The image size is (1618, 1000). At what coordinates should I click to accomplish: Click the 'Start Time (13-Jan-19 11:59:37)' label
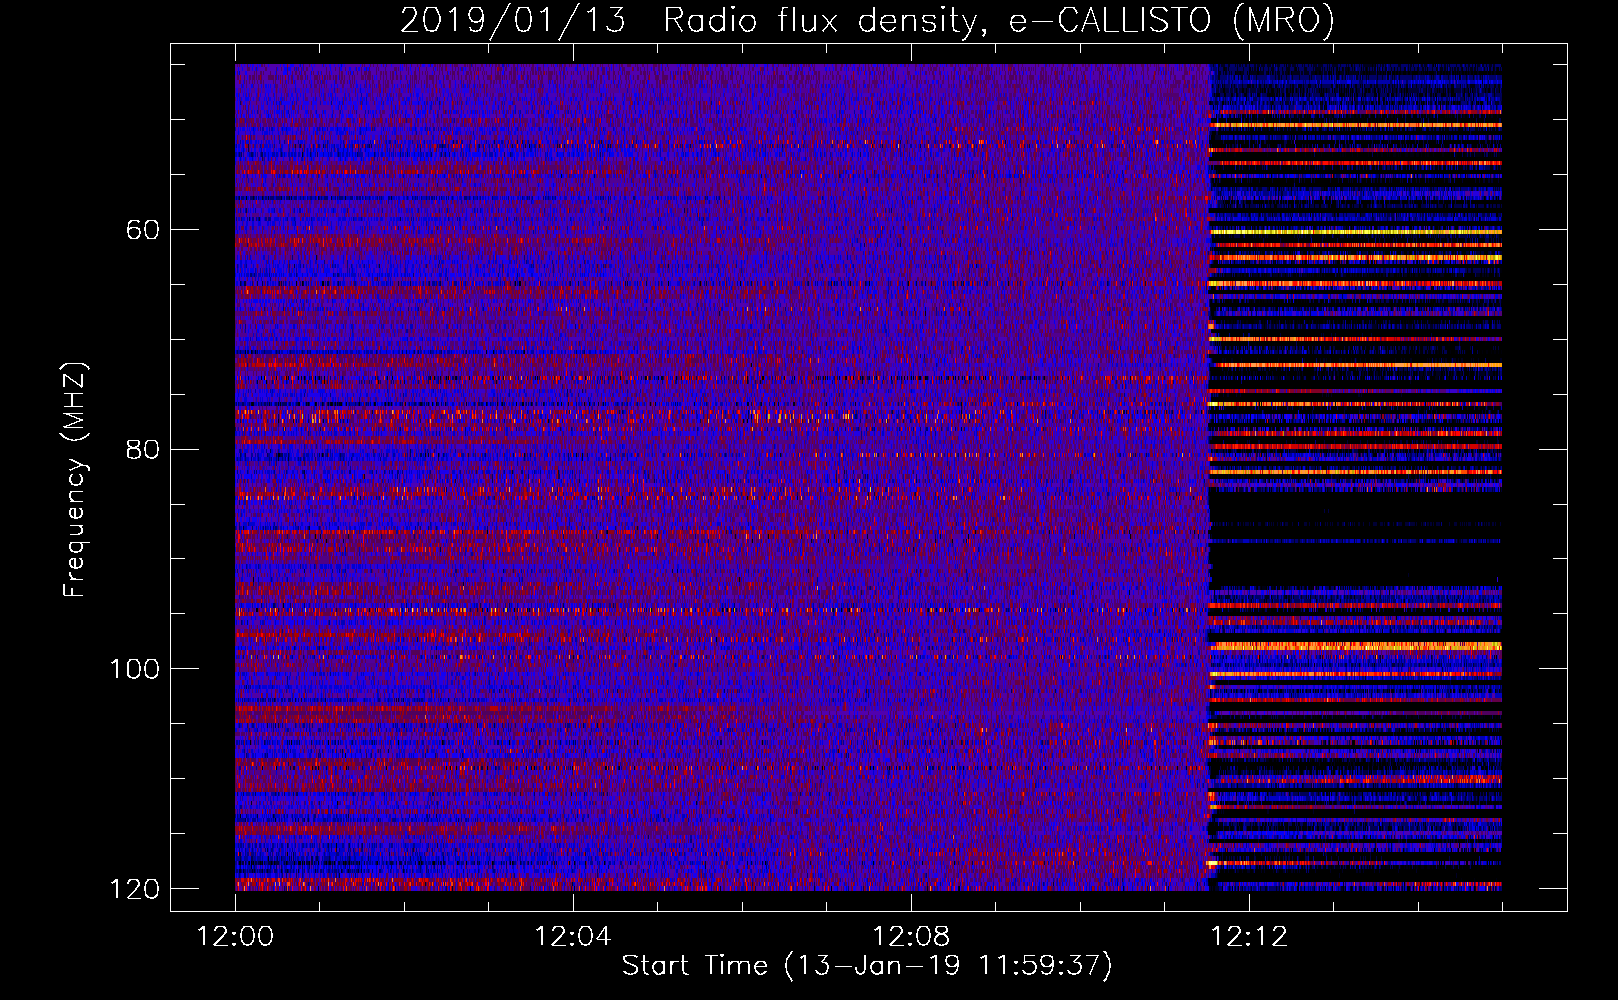point(867,966)
